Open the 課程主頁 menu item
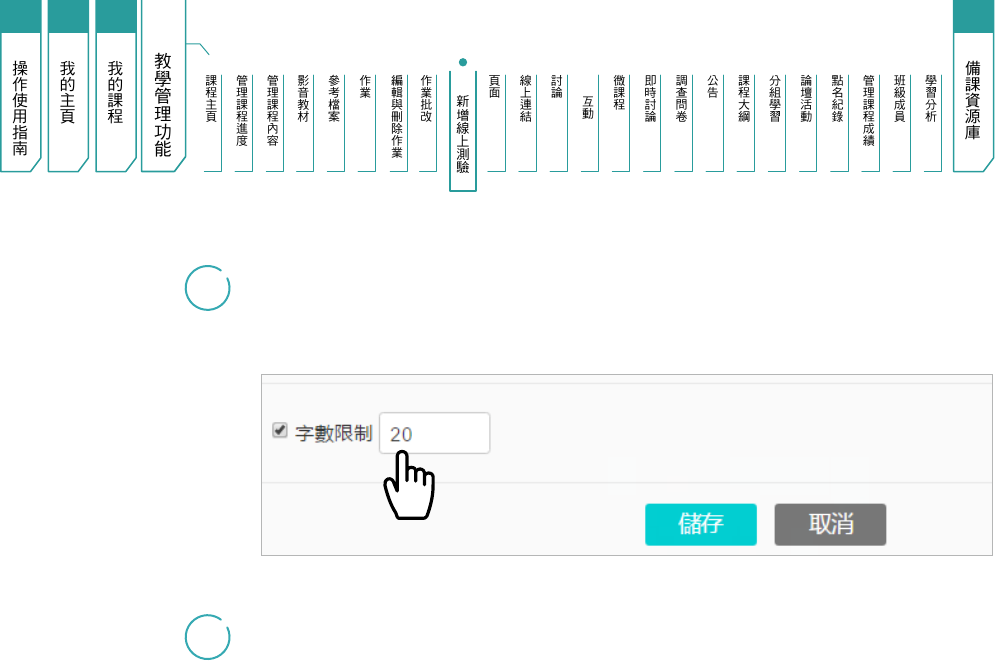The height and width of the screenshot is (661, 995). 211,98
